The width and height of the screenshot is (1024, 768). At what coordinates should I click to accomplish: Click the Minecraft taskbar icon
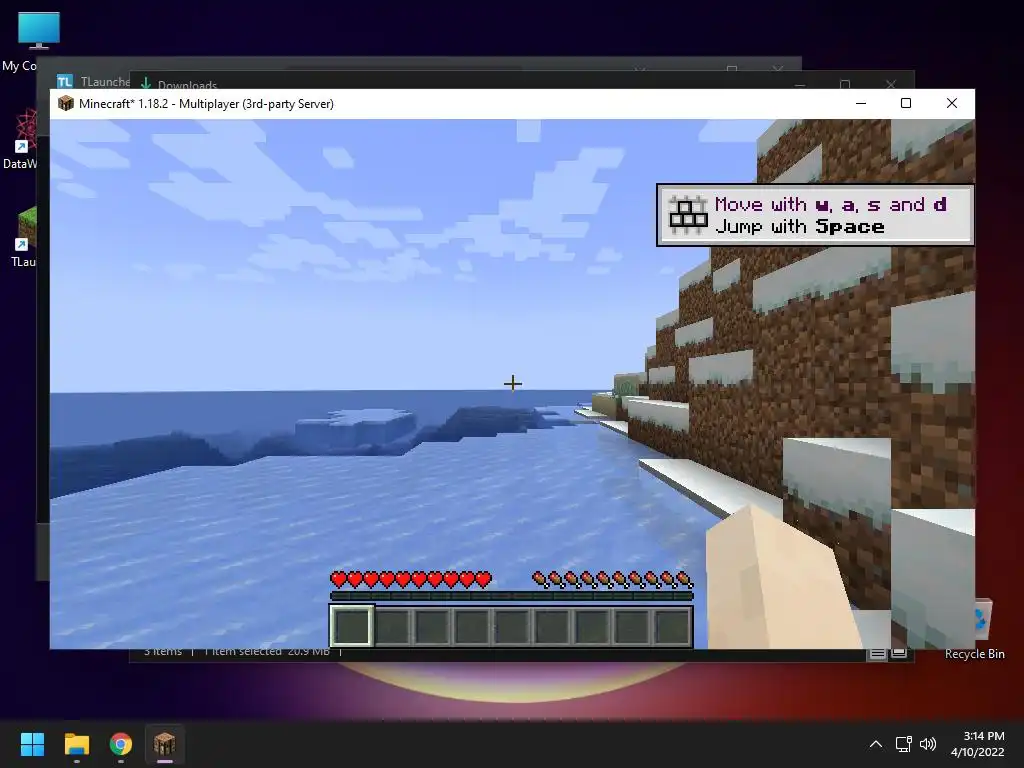[165, 744]
